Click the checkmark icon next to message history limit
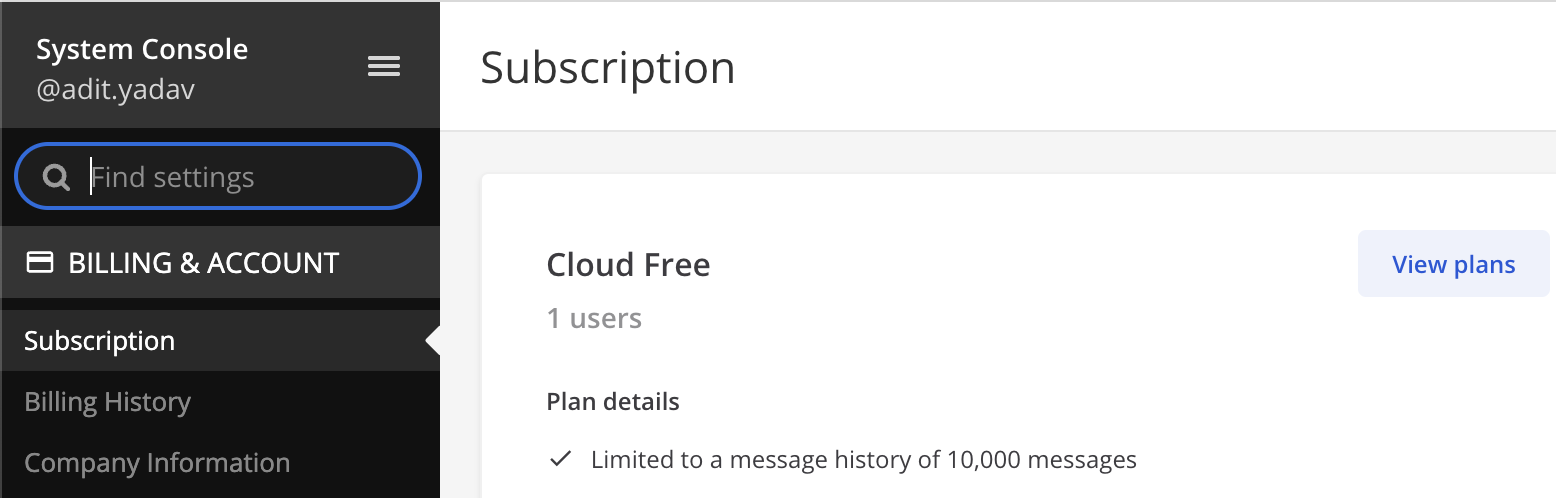 pos(561,460)
